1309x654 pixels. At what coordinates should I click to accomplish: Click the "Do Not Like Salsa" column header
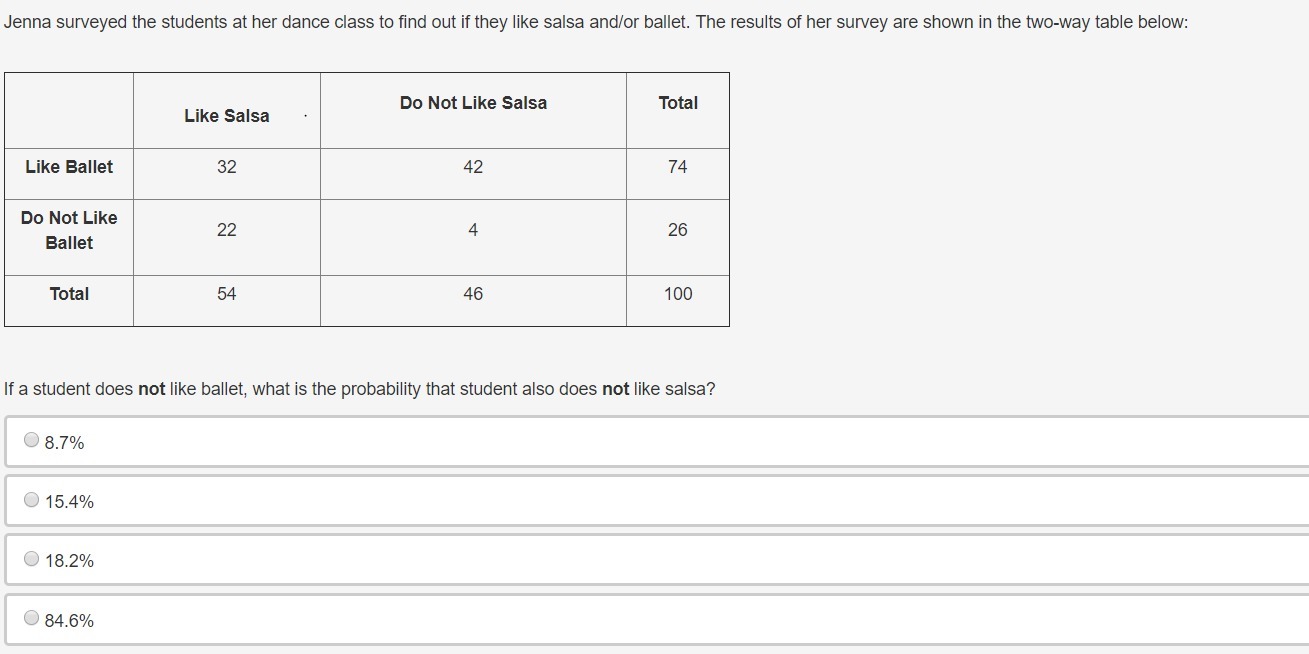473,103
